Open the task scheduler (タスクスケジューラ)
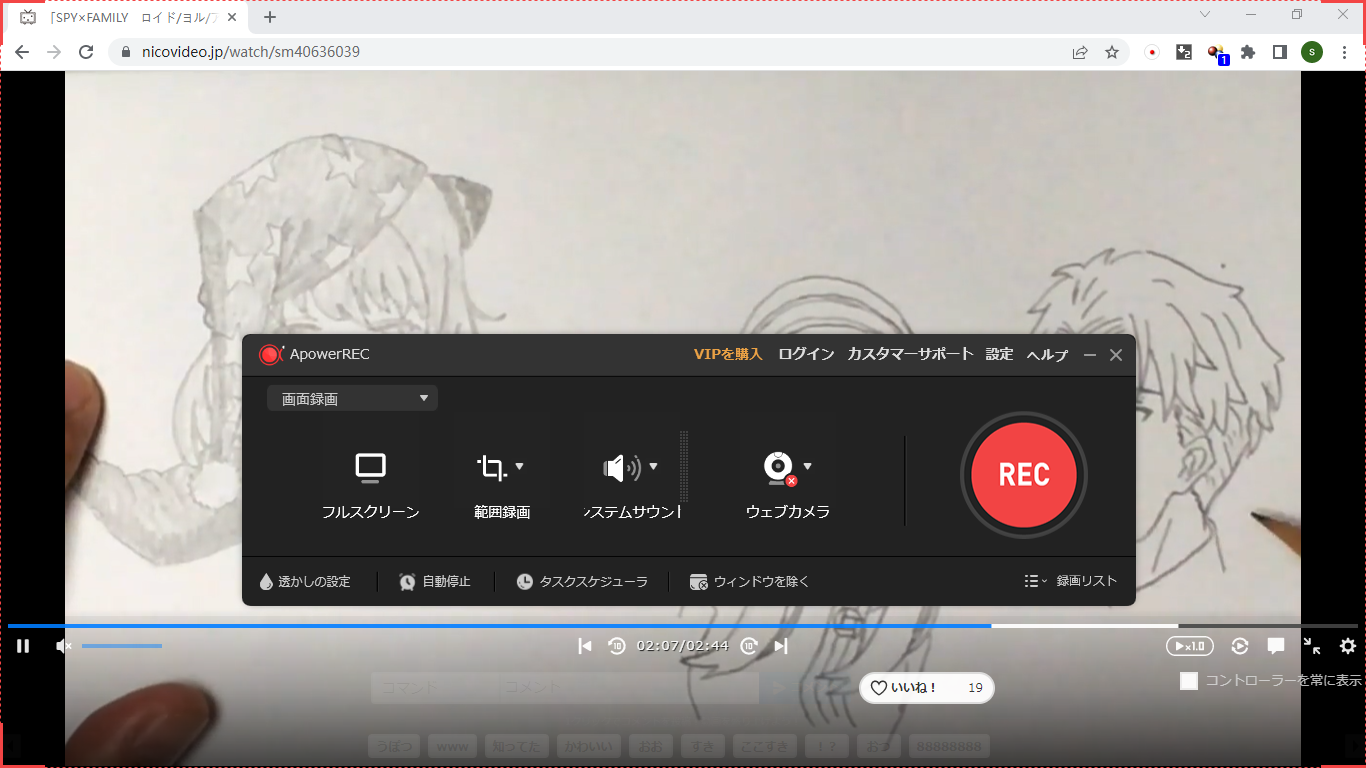1366x768 pixels. tap(582, 581)
